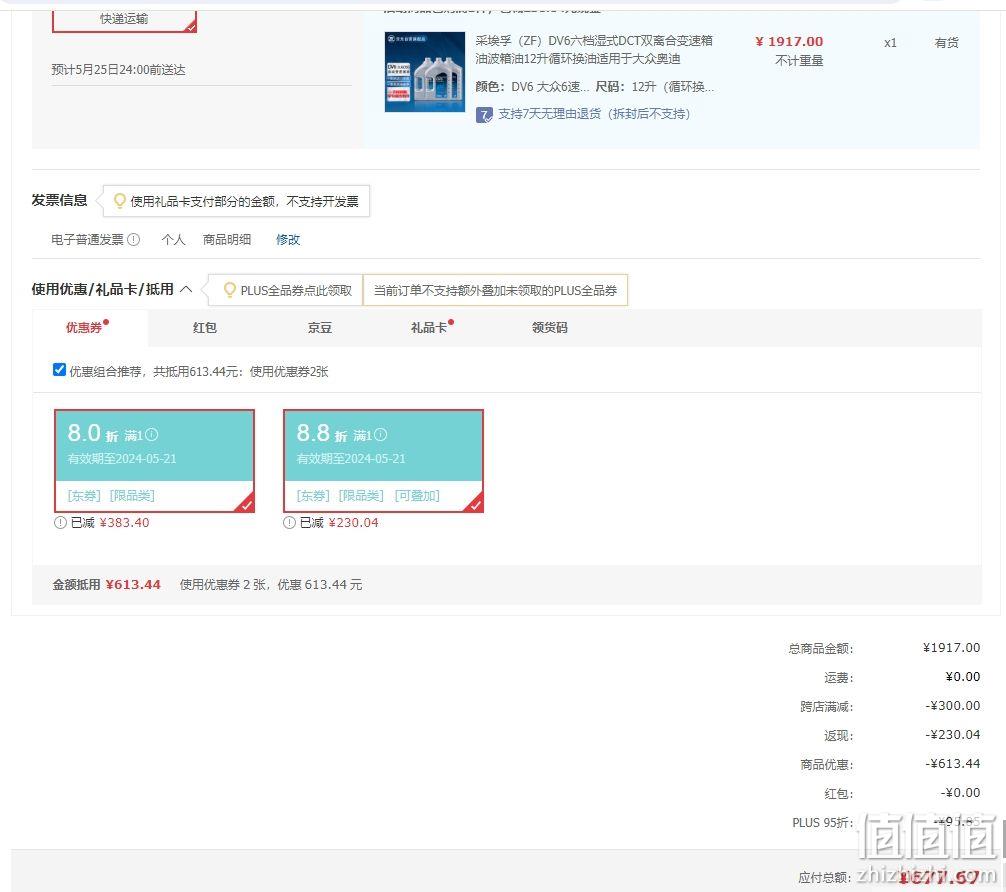Viewport: 1006px width, 892px height.
Task: Open the ZF DV6 gearbox oil product title
Action: (x=593, y=49)
